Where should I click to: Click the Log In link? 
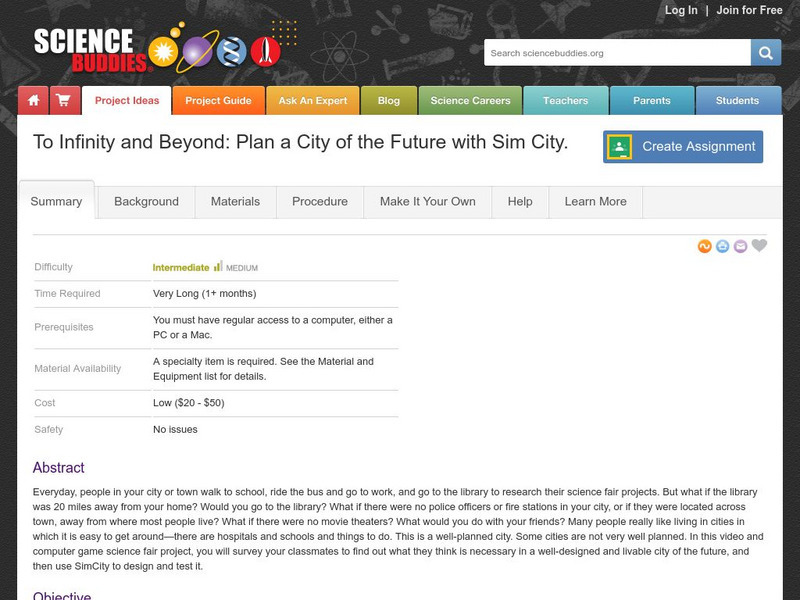(681, 11)
